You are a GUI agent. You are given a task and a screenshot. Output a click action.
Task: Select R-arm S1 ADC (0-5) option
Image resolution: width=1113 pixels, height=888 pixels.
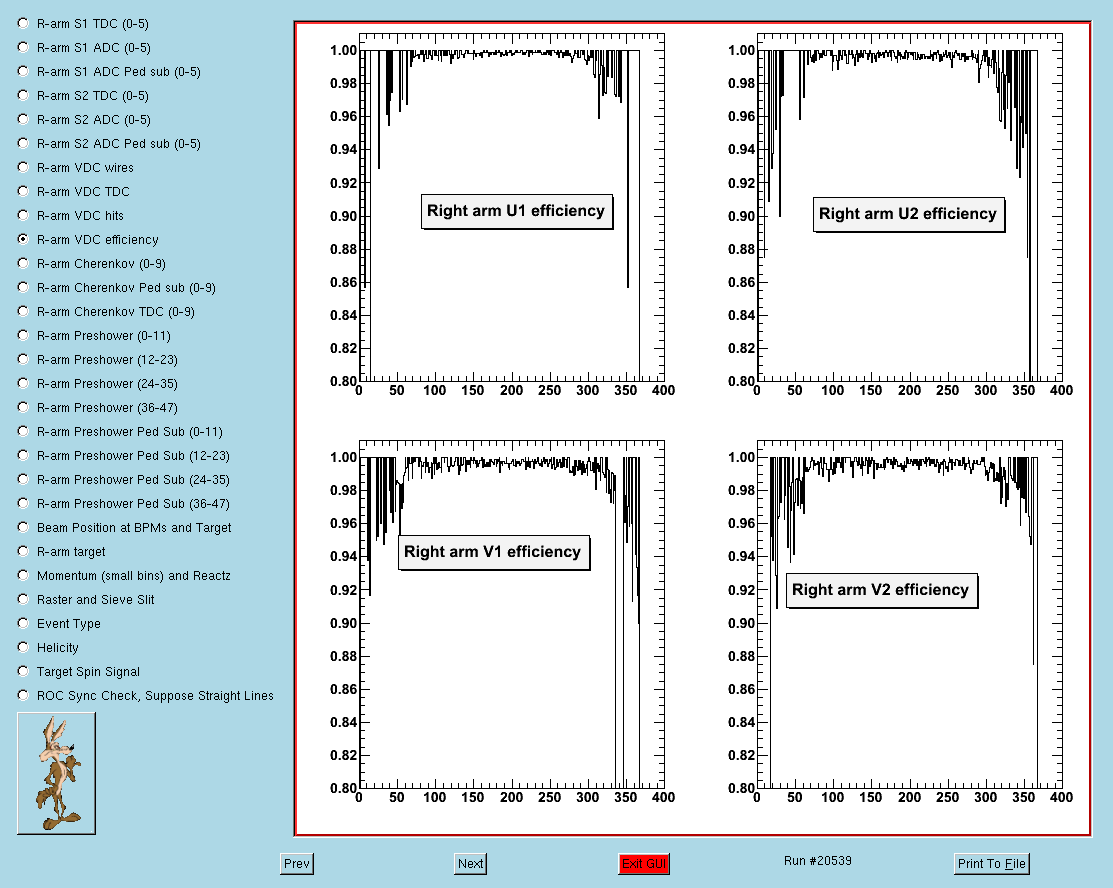(x=23, y=48)
